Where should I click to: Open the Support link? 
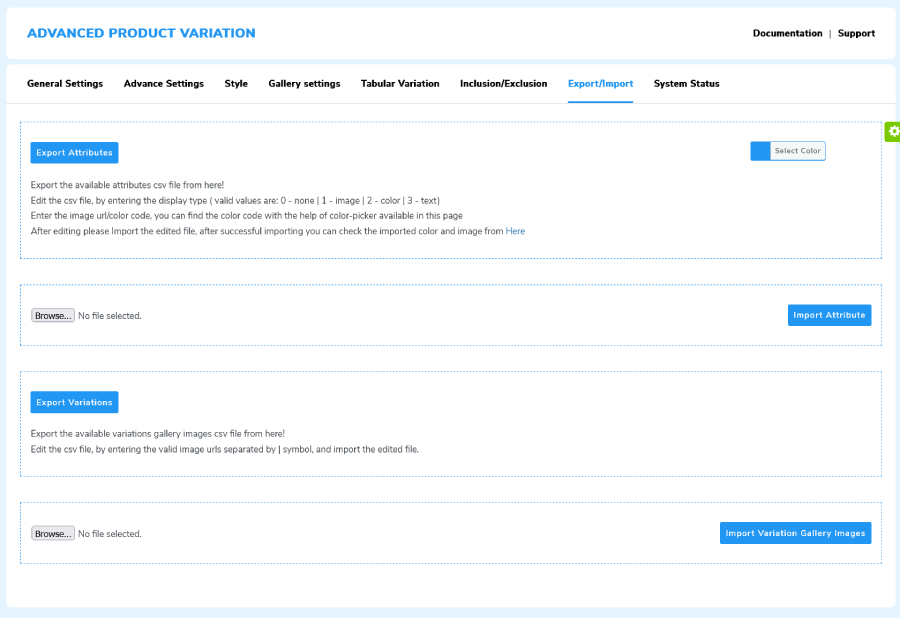[x=856, y=33]
